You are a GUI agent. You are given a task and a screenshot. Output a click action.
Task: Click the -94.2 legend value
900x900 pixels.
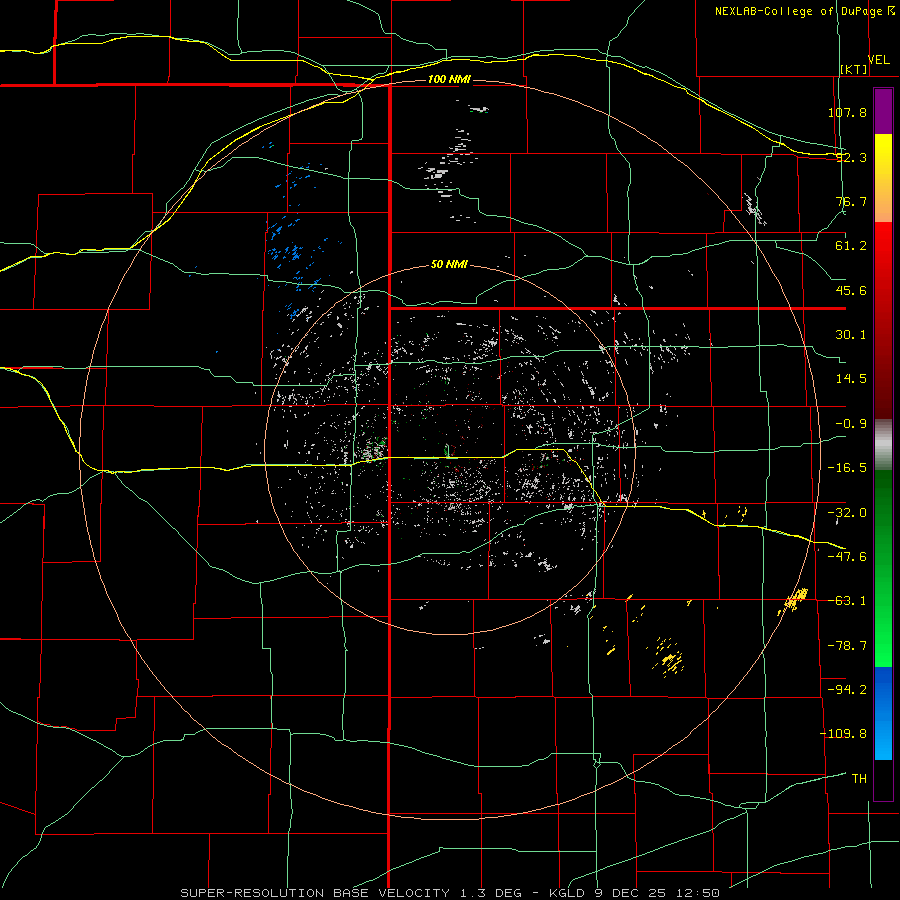pos(847,689)
